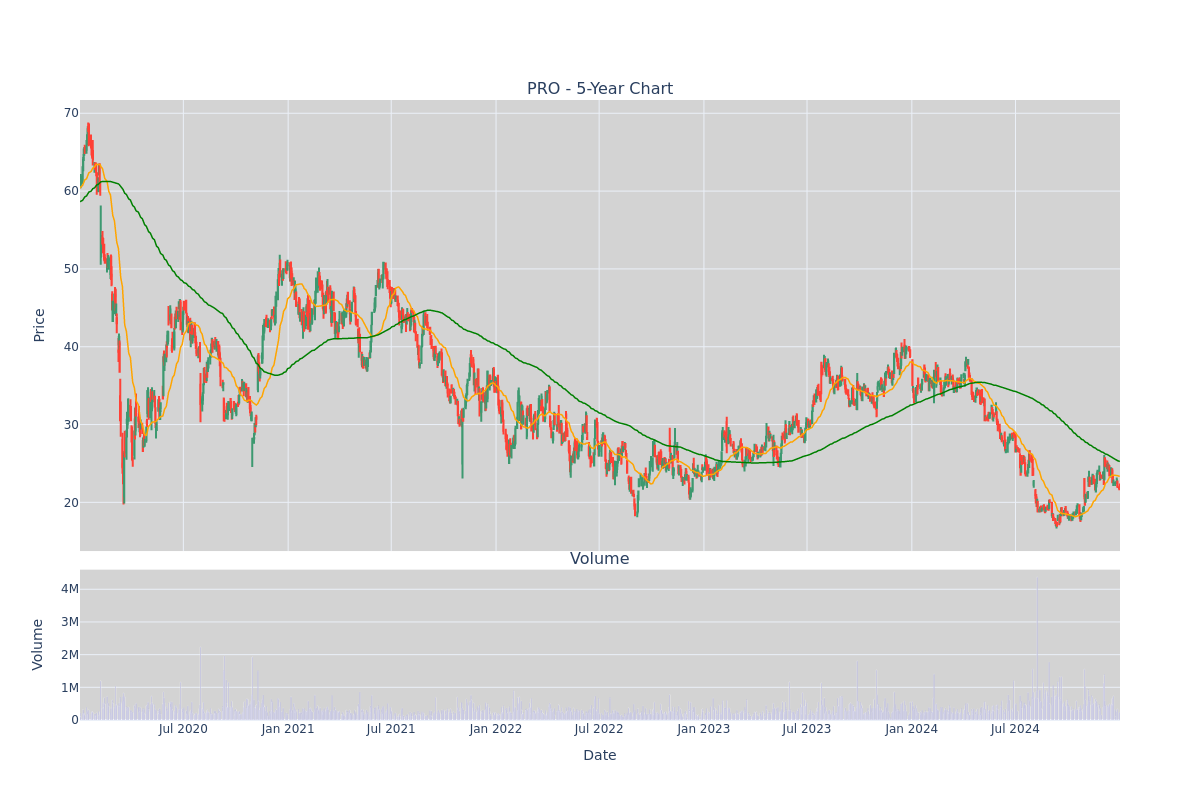Click the price tick label '50'
The width and height of the screenshot is (1200, 800).
click(71, 269)
